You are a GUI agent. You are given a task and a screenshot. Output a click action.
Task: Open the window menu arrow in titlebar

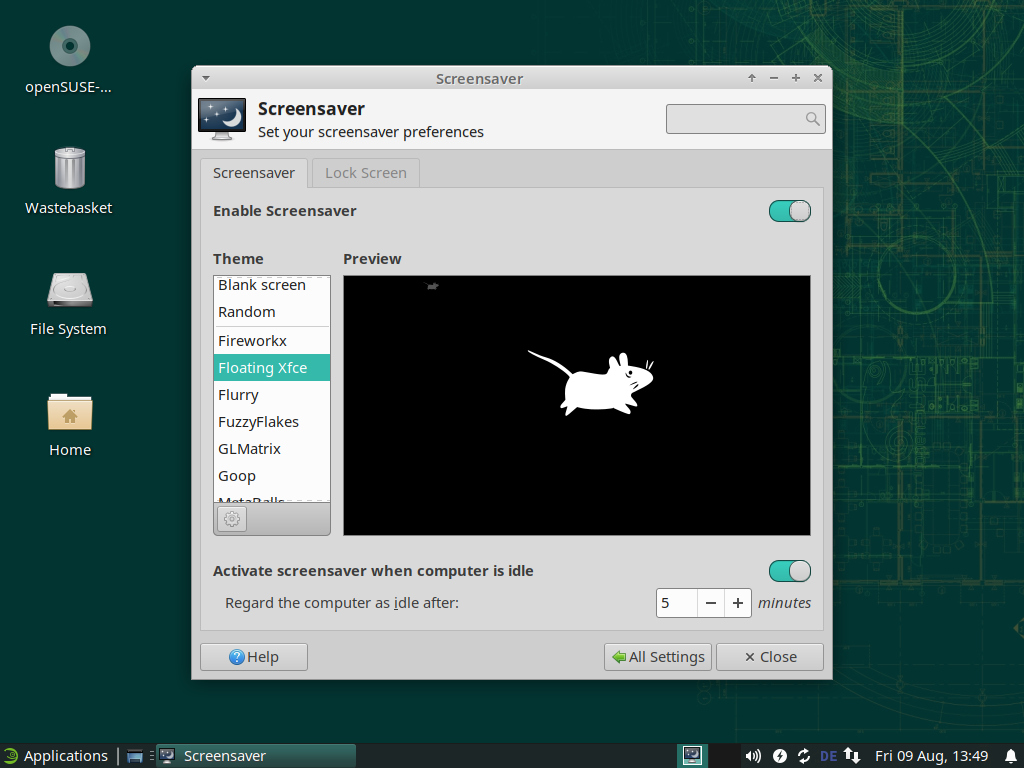pos(205,78)
